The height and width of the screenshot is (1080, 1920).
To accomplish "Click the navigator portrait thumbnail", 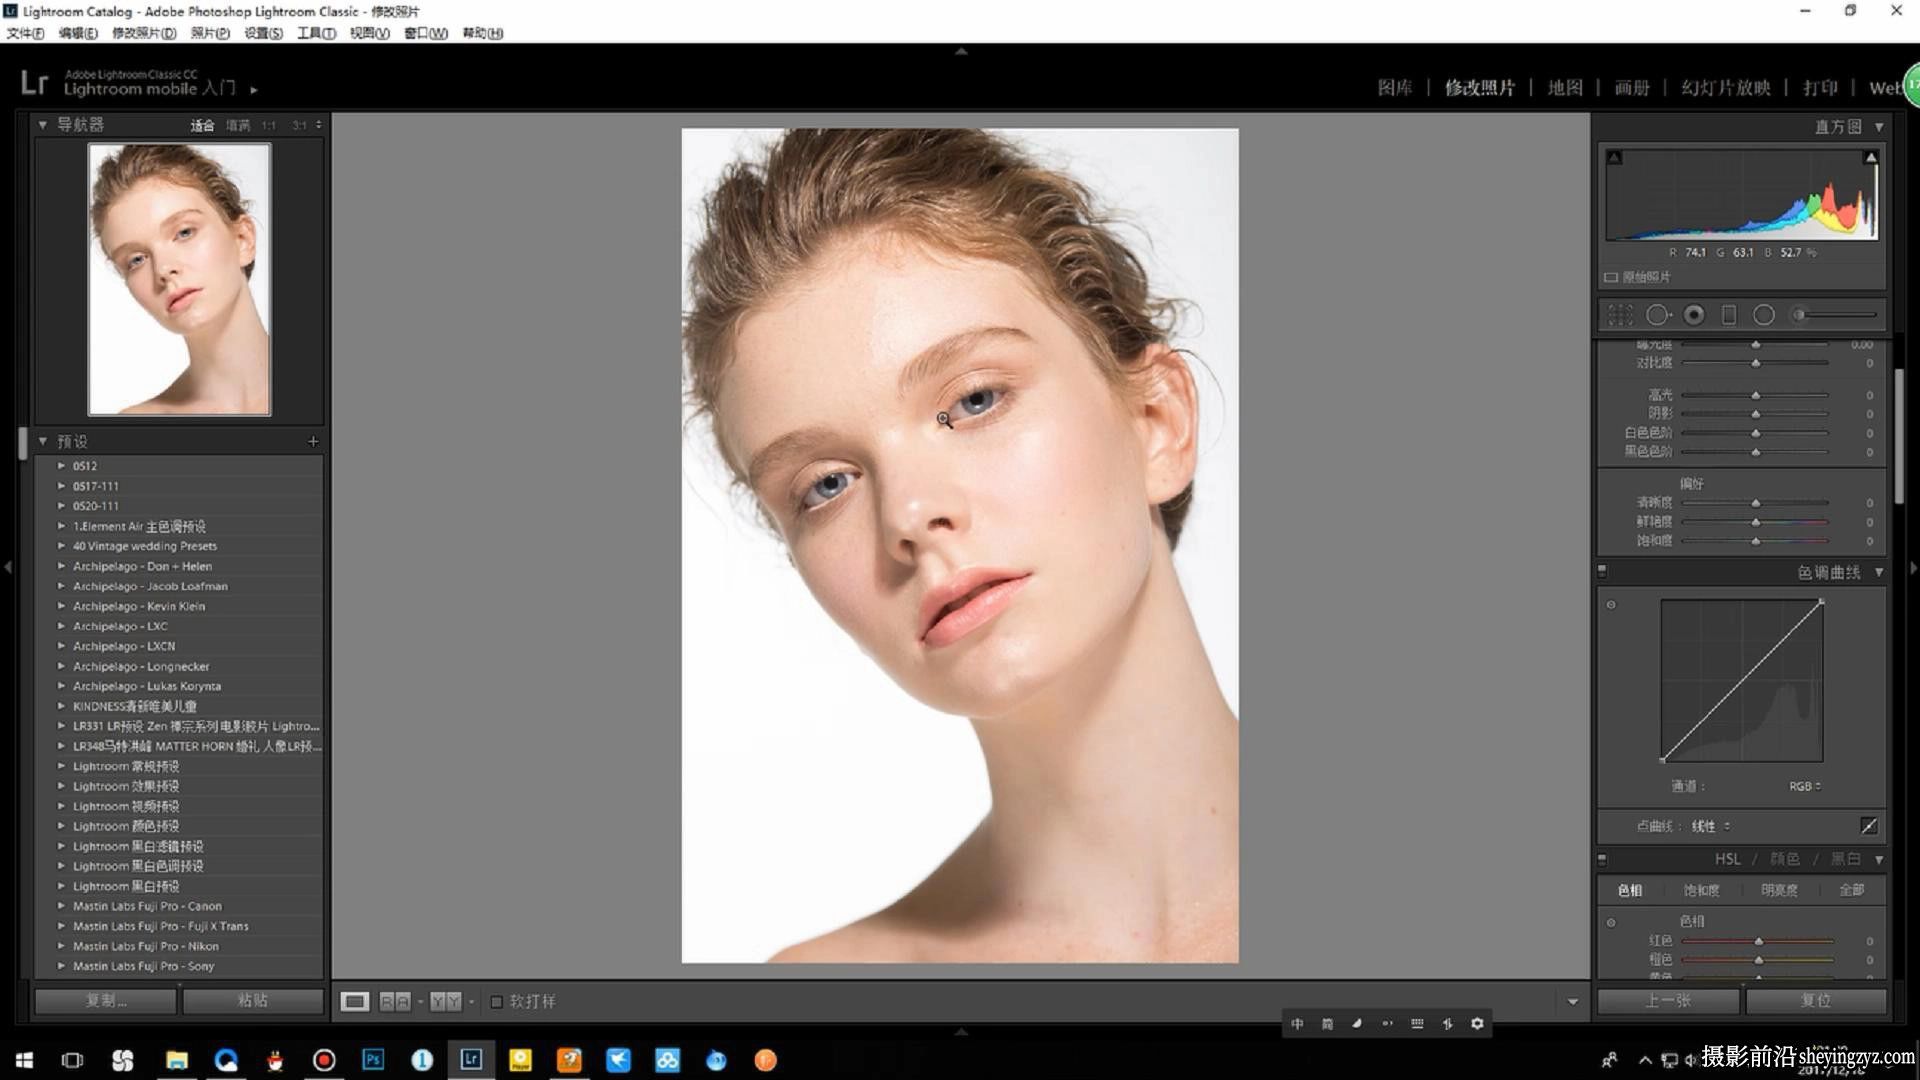I will (x=179, y=279).
